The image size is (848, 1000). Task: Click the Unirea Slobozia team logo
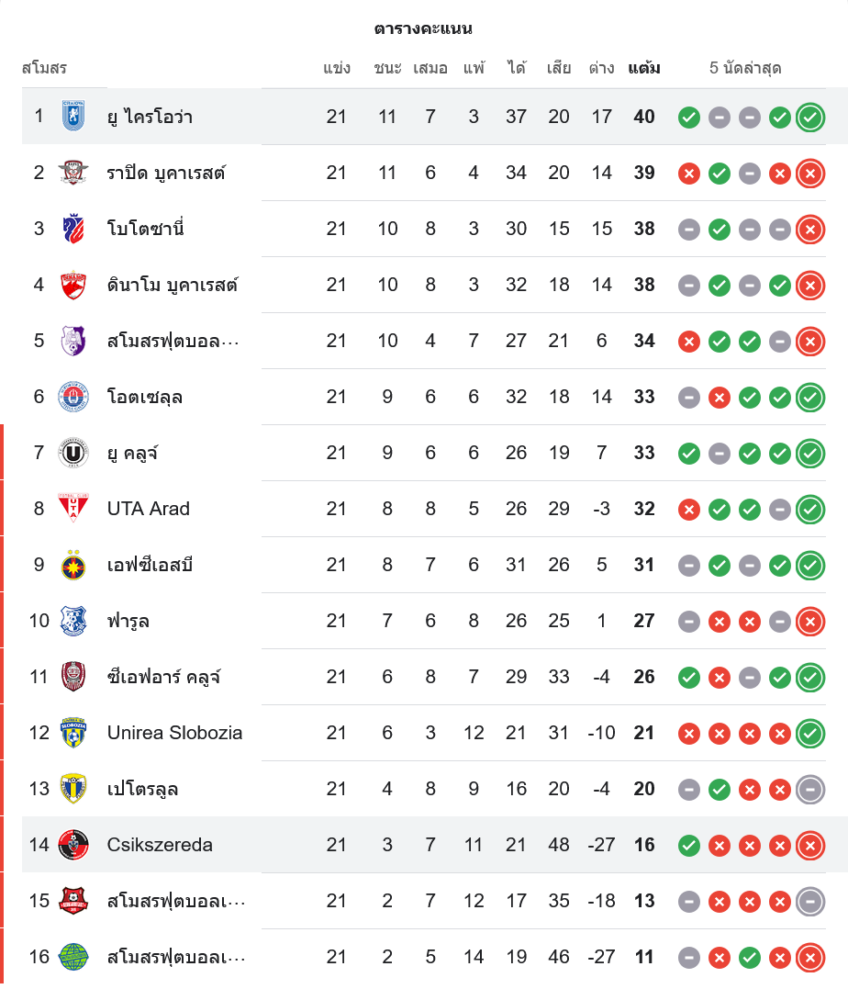coord(72,733)
